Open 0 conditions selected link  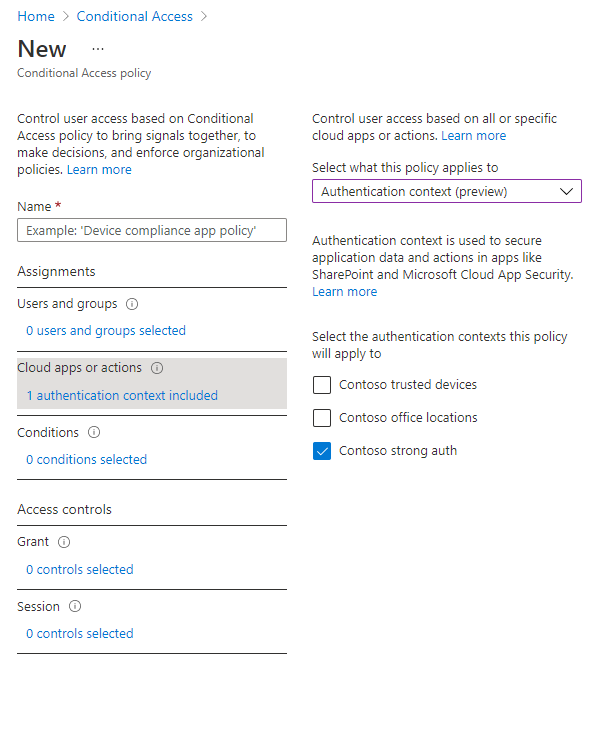tap(86, 460)
